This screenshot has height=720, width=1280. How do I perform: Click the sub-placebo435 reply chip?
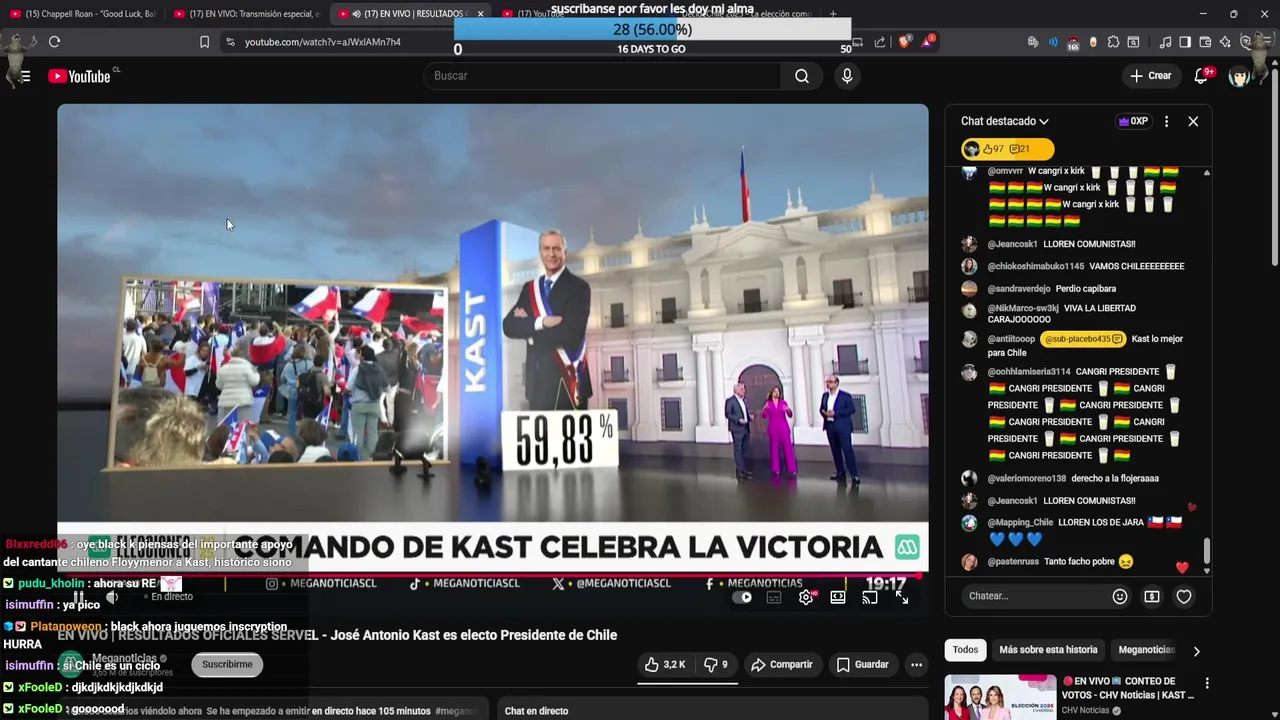pyautogui.click(x=1084, y=339)
